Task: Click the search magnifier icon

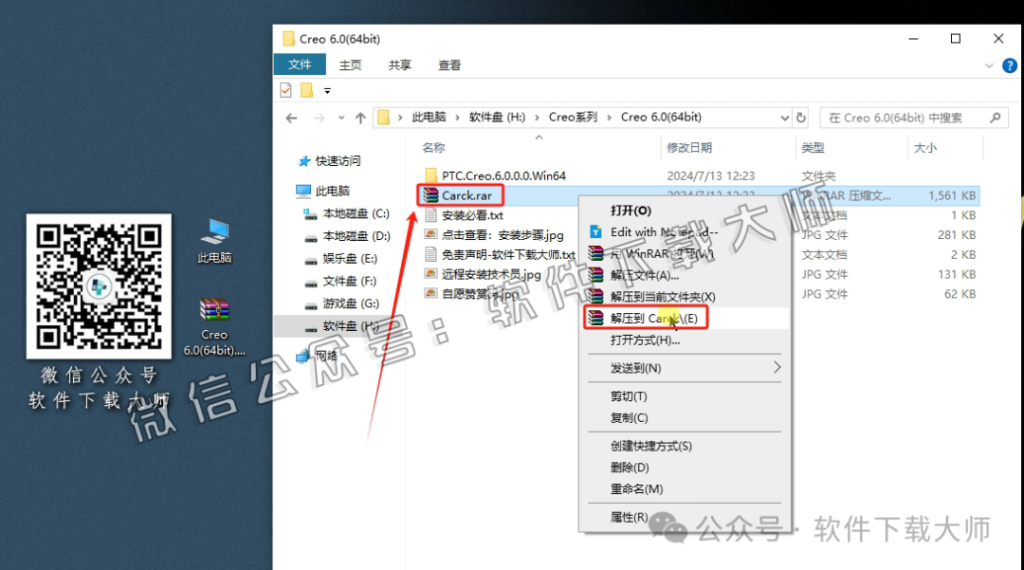Action: point(995,118)
